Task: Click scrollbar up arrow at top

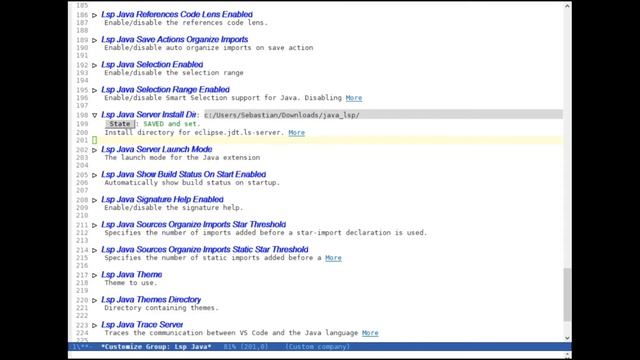Action: click(567, 6)
